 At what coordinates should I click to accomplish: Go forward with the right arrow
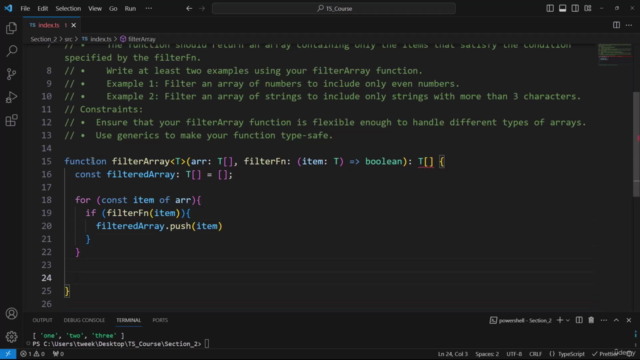coord(202,8)
